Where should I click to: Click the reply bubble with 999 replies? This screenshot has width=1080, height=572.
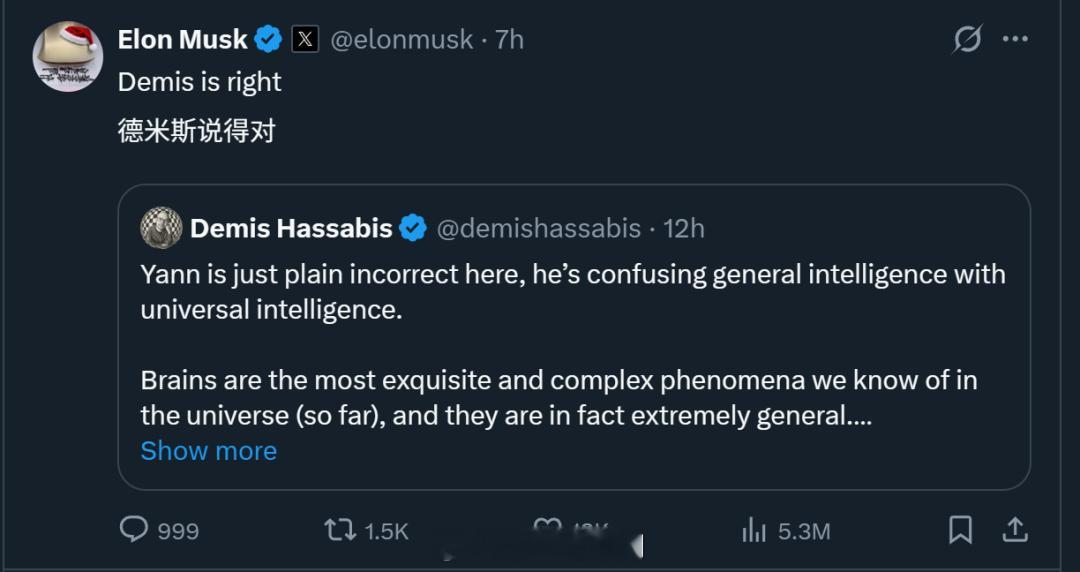click(x=134, y=529)
